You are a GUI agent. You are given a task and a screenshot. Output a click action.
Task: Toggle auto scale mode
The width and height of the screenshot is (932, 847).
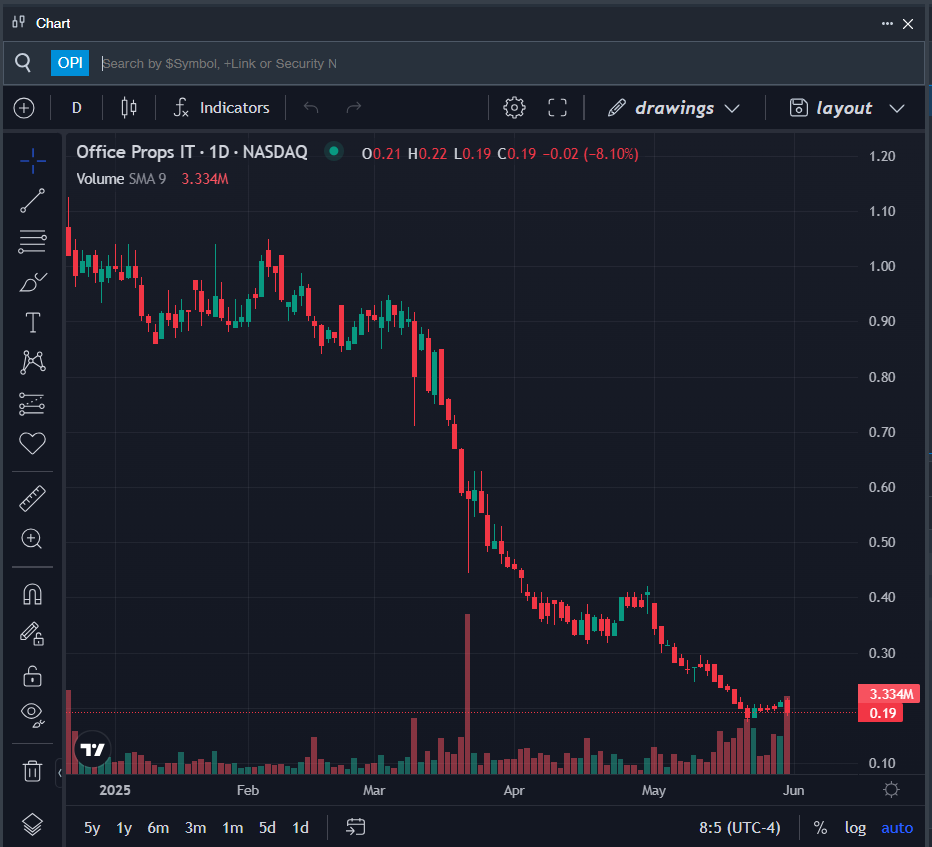click(x=897, y=827)
